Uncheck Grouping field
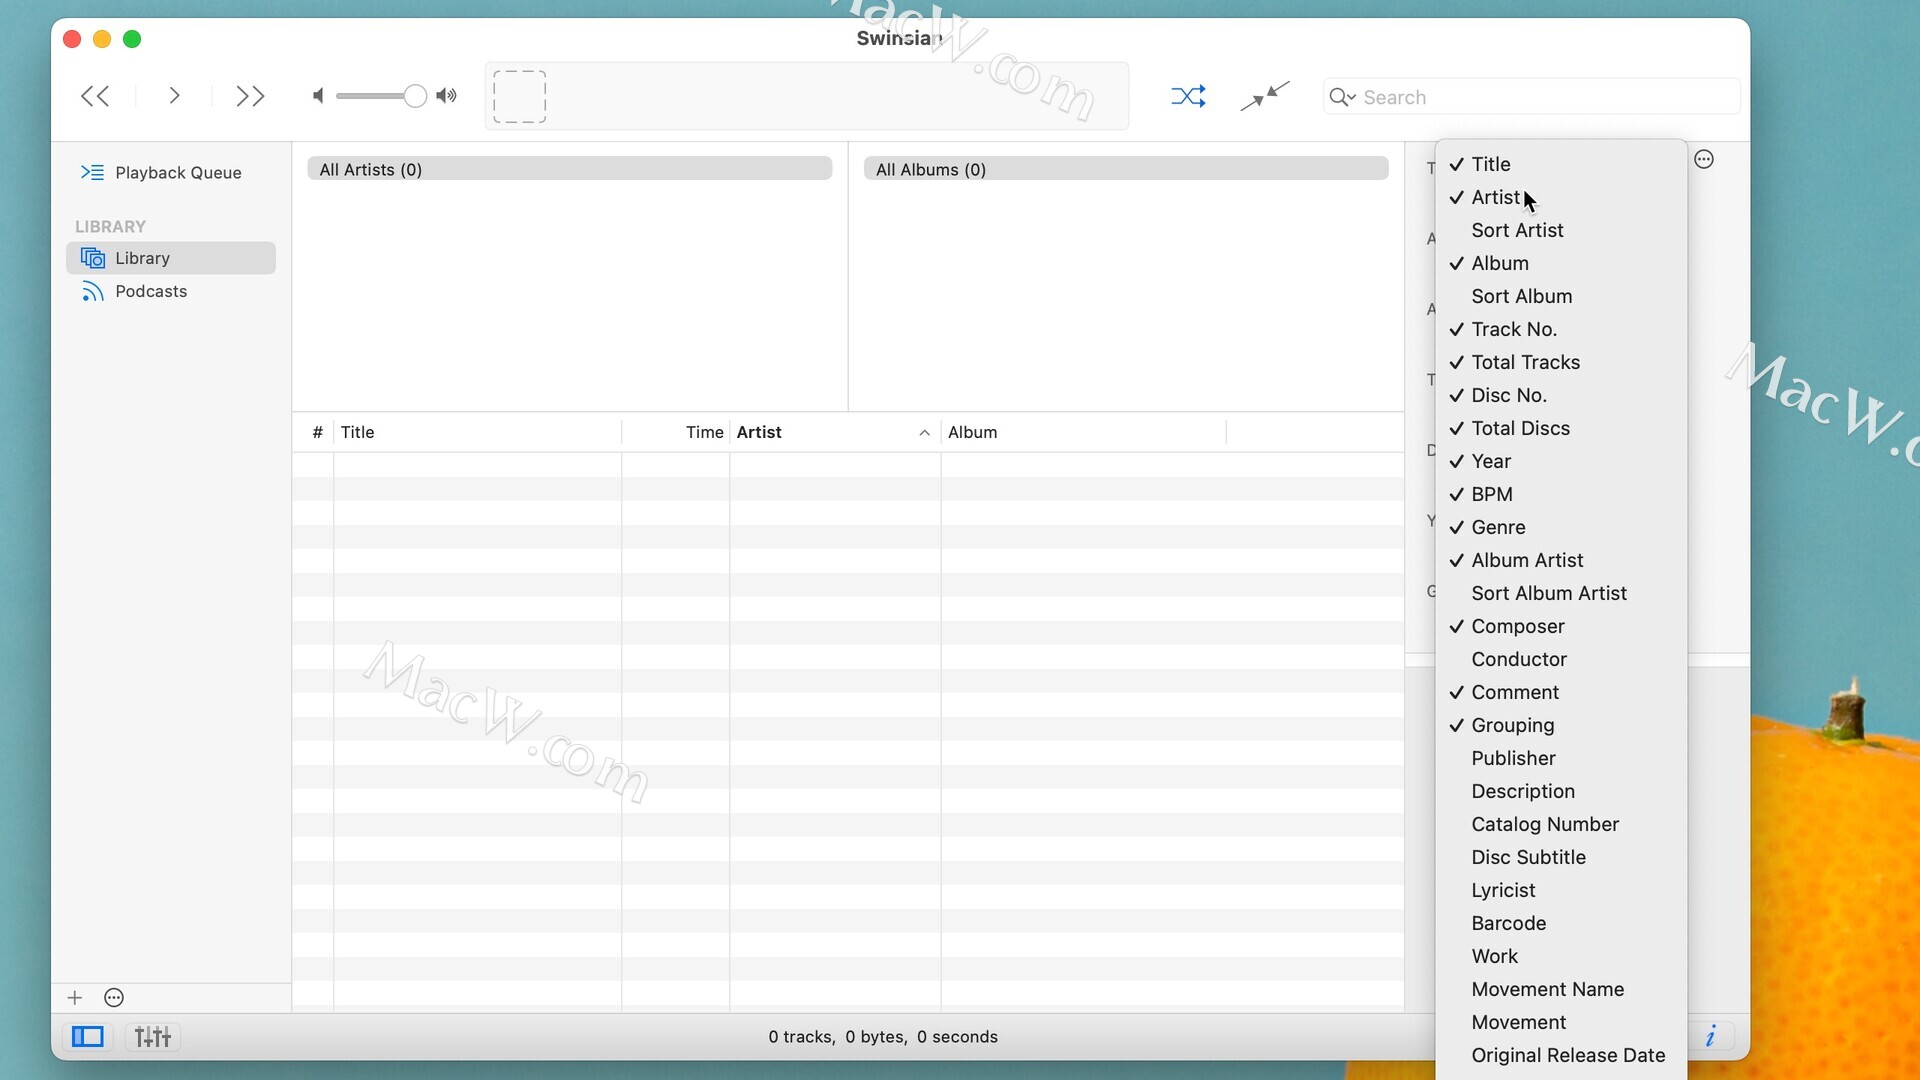The image size is (1920, 1080). [x=1561, y=725]
